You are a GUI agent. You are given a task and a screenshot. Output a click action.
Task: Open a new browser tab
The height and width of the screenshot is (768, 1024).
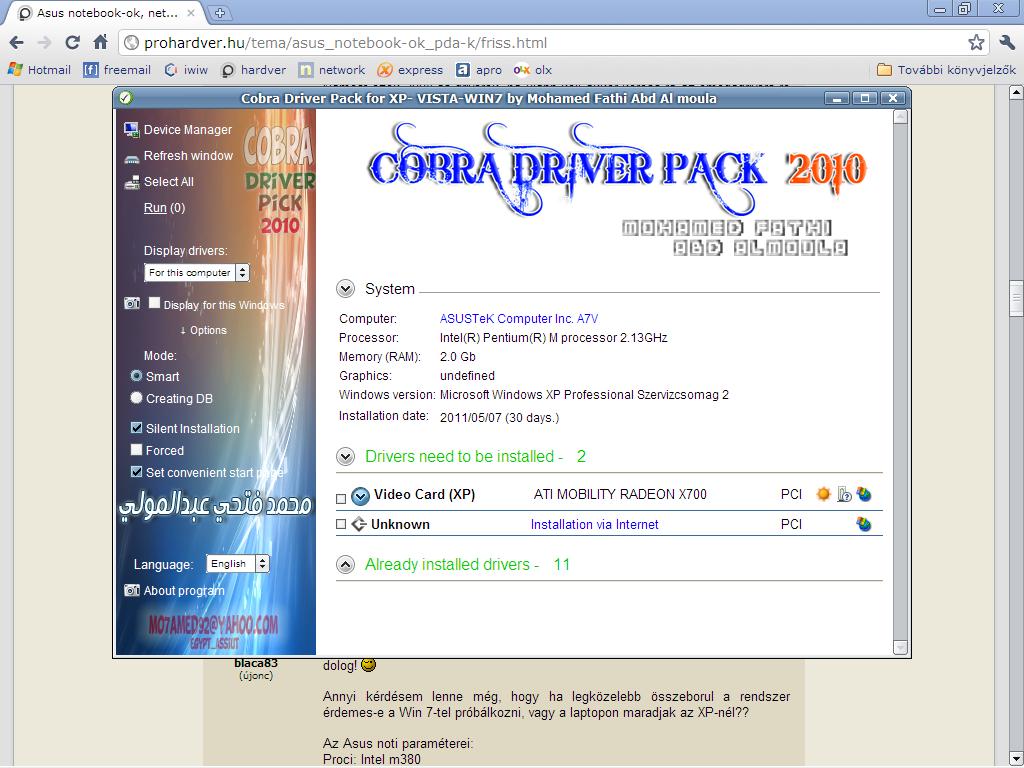pyautogui.click(x=220, y=12)
